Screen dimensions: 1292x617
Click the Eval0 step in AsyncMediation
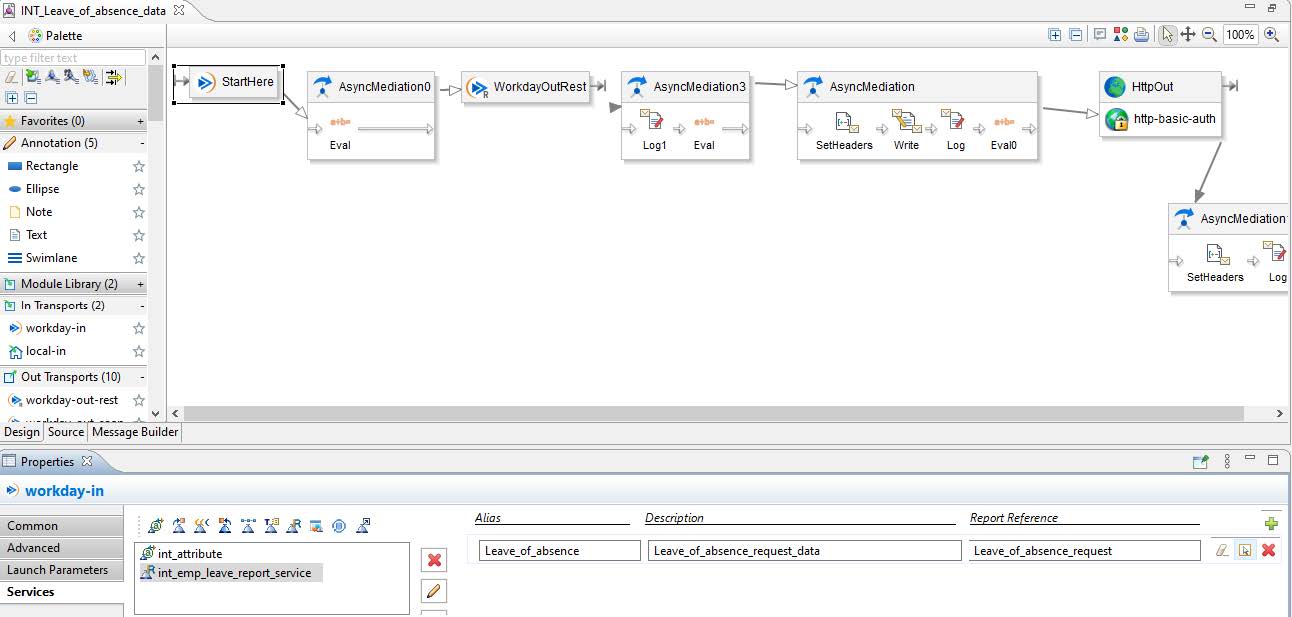(1003, 132)
